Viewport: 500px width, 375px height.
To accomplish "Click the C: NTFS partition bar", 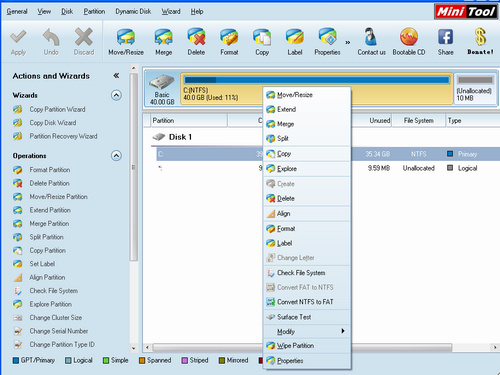I will [x=317, y=88].
